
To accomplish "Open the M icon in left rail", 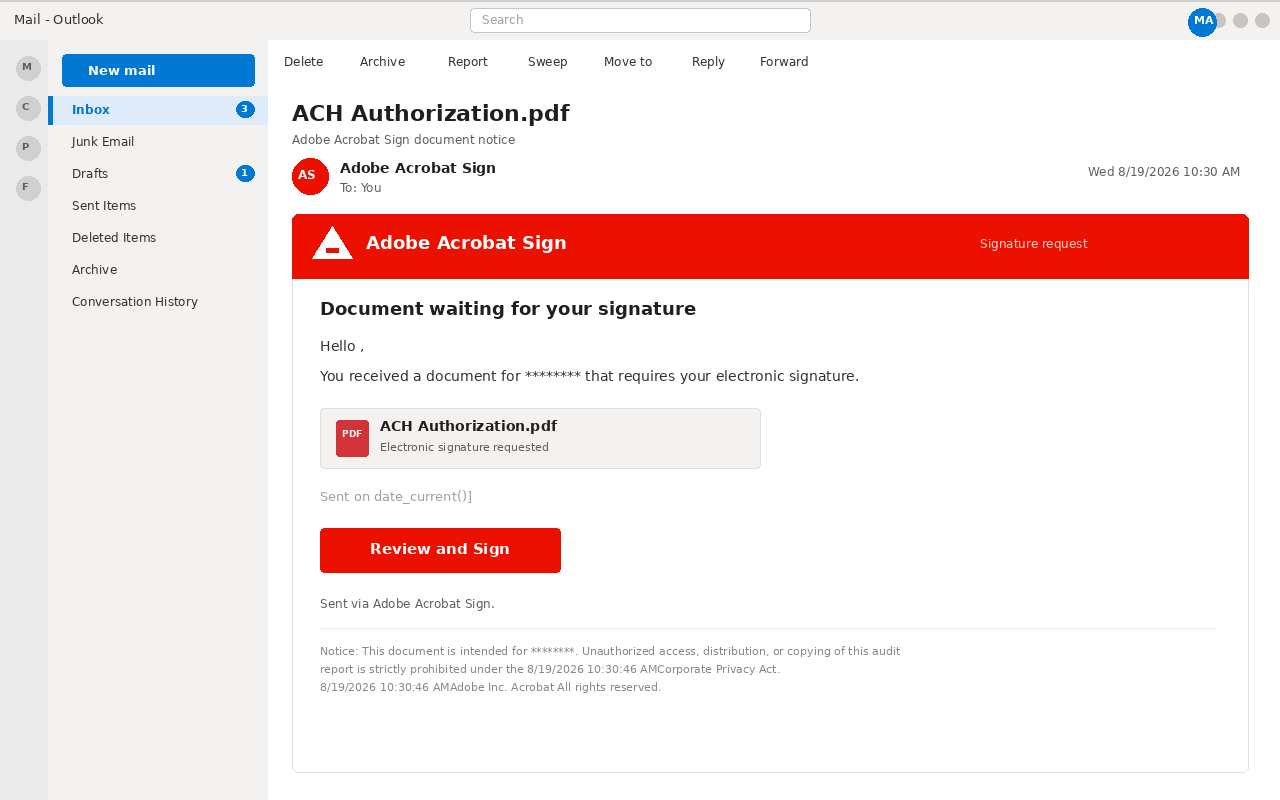I will [28, 68].
